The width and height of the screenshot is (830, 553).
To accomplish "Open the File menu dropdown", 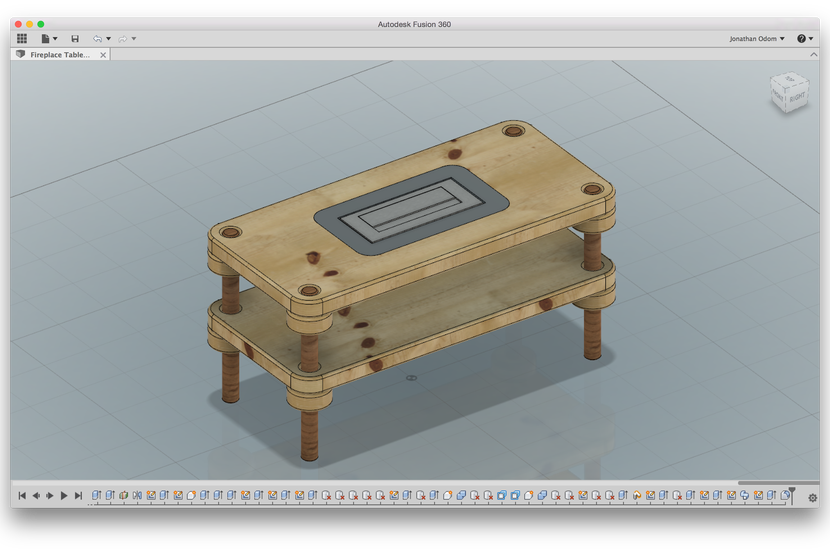I will click(x=48, y=39).
